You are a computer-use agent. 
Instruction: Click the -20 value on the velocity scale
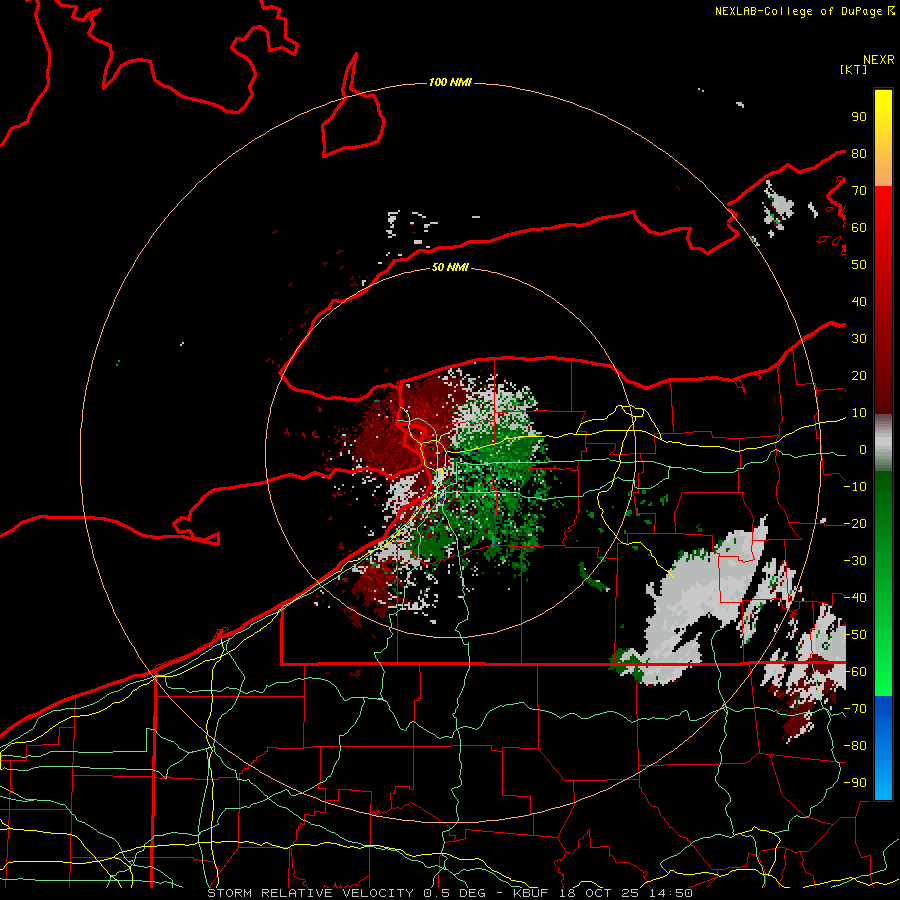click(x=855, y=524)
